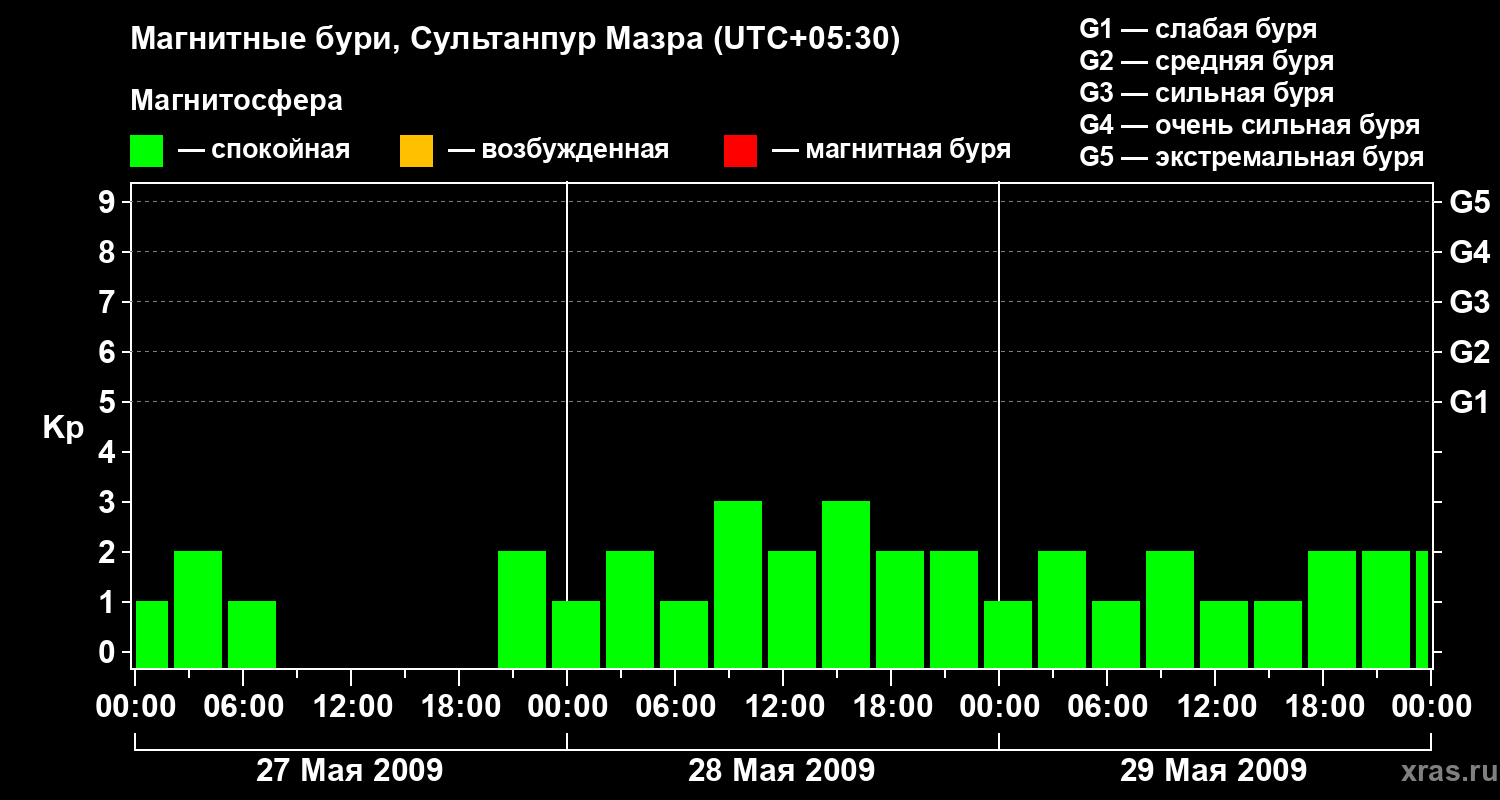Select the 'Магнитосфера' legend heading
Image resolution: width=1500 pixels, height=800 pixels.
237,101
